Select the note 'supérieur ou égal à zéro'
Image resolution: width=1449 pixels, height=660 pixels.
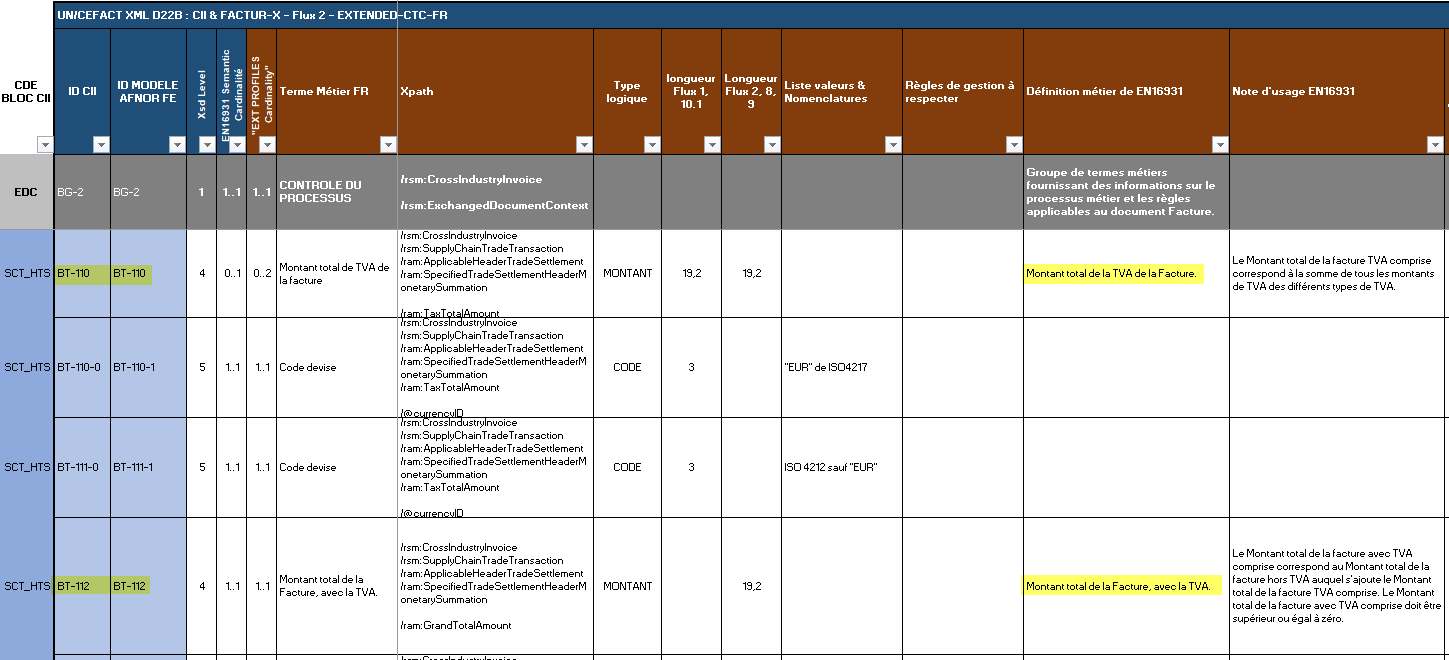[1338, 586]
